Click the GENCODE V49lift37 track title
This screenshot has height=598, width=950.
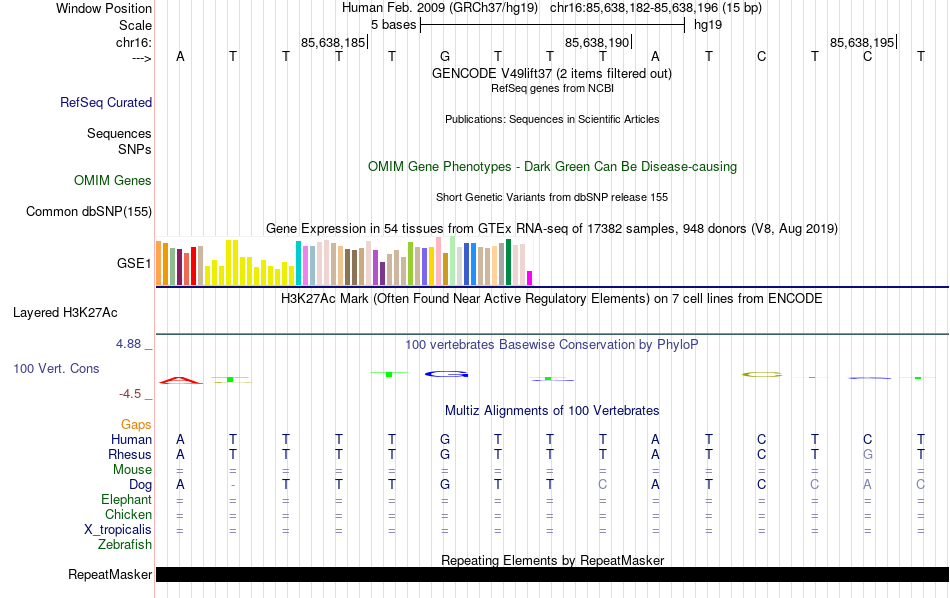pos(552,74)
